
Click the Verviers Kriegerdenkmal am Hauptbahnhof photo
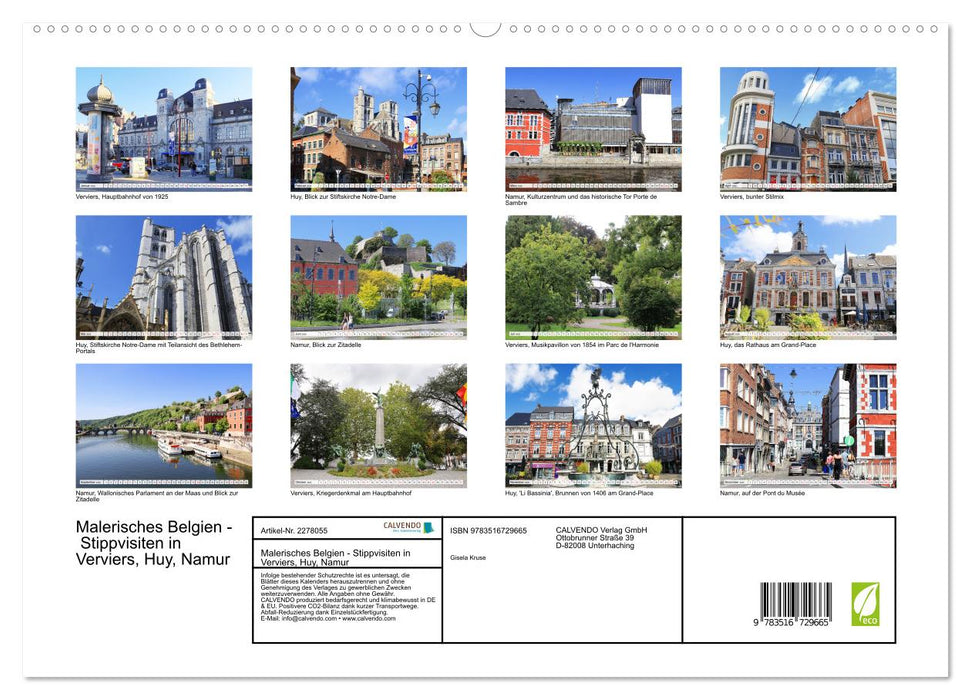click(x=378, y=426)
